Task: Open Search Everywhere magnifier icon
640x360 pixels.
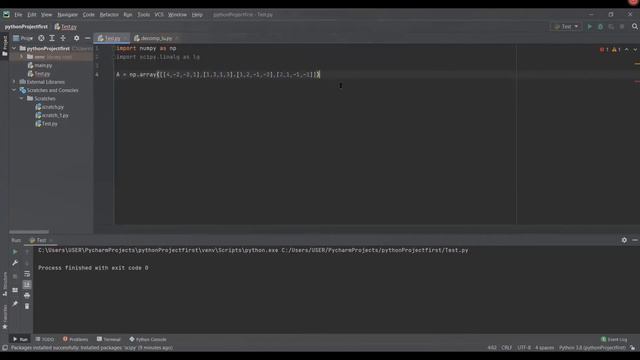Action: pyautogui.click(x=635, y=27)
